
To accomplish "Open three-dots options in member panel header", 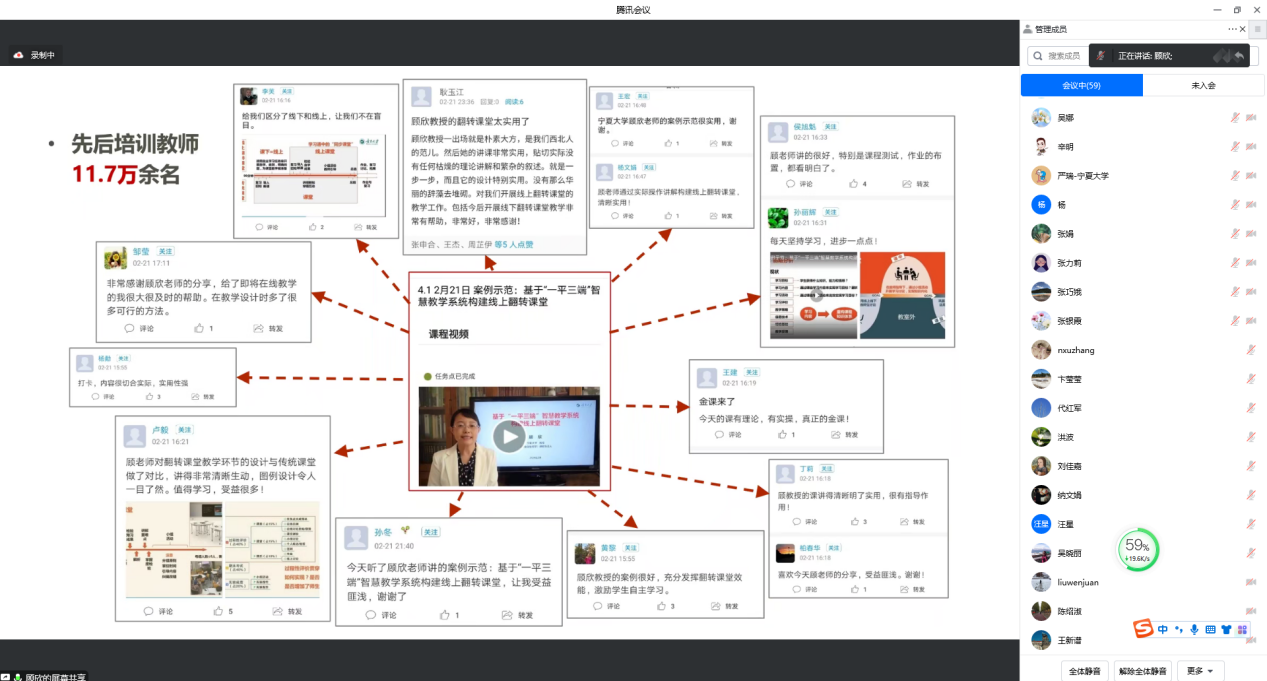I will click(1233, 29).
